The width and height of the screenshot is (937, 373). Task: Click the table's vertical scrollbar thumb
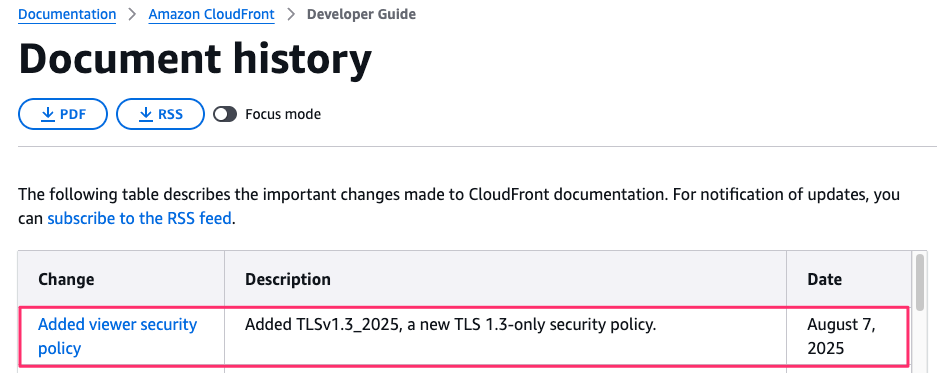[920, 281]
